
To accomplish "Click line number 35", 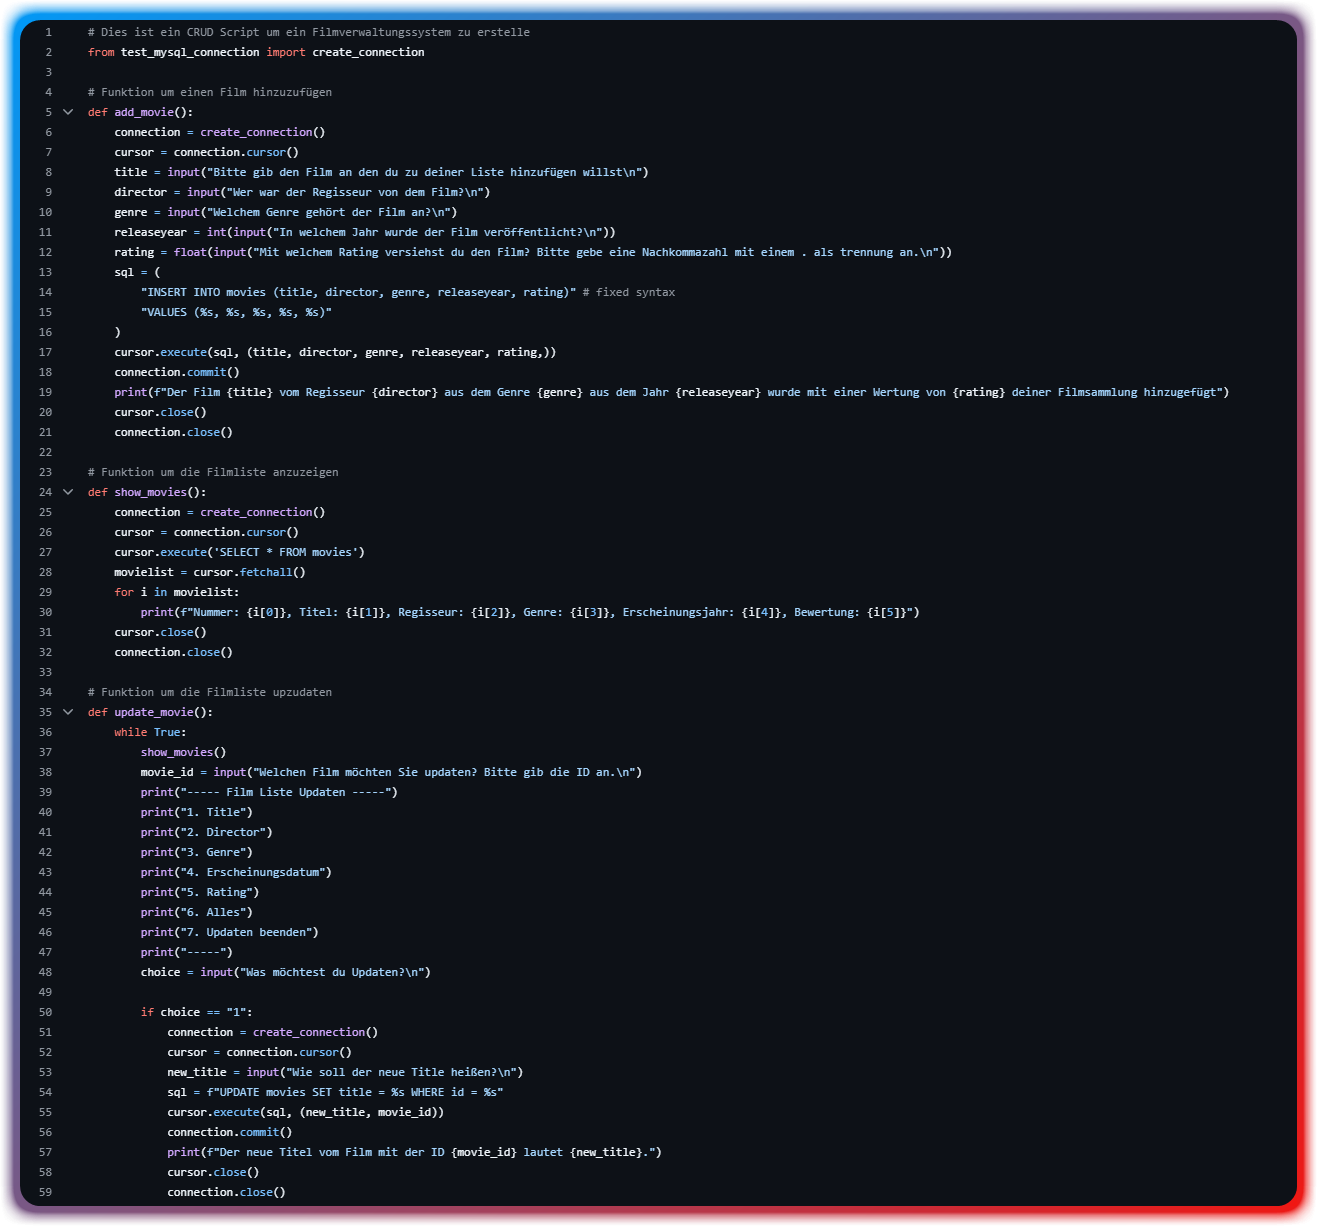I will [x=45, y=712].
